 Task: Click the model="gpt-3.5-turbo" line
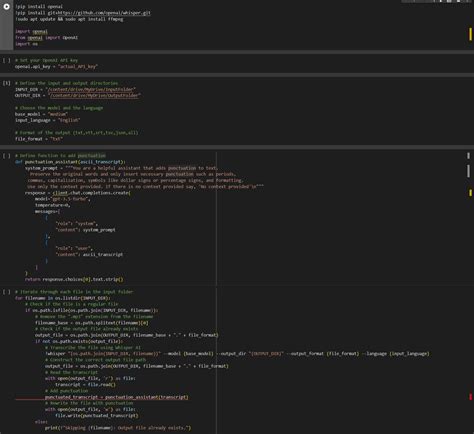63,199
